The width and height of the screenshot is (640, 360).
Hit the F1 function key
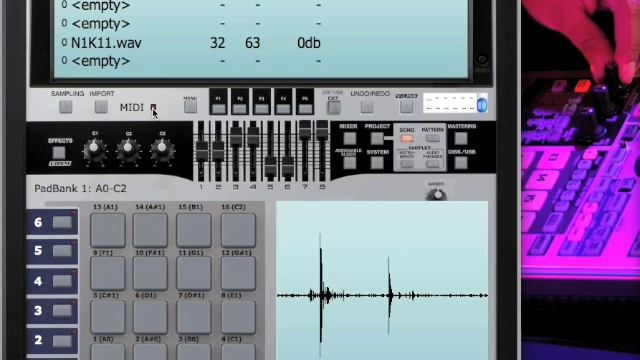coord(218,109)
